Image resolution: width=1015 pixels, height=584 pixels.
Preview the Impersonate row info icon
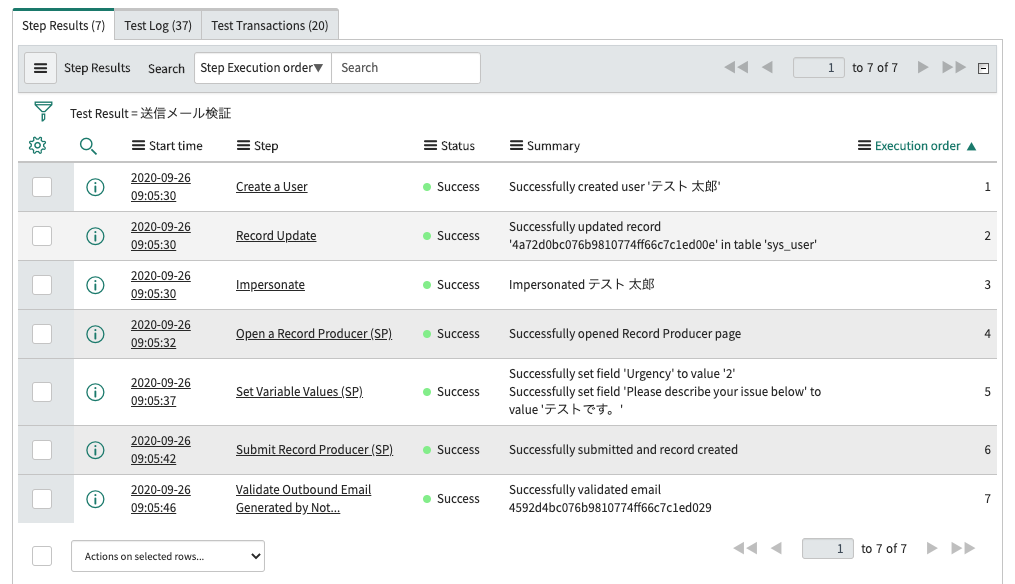(x=96, y=285)
